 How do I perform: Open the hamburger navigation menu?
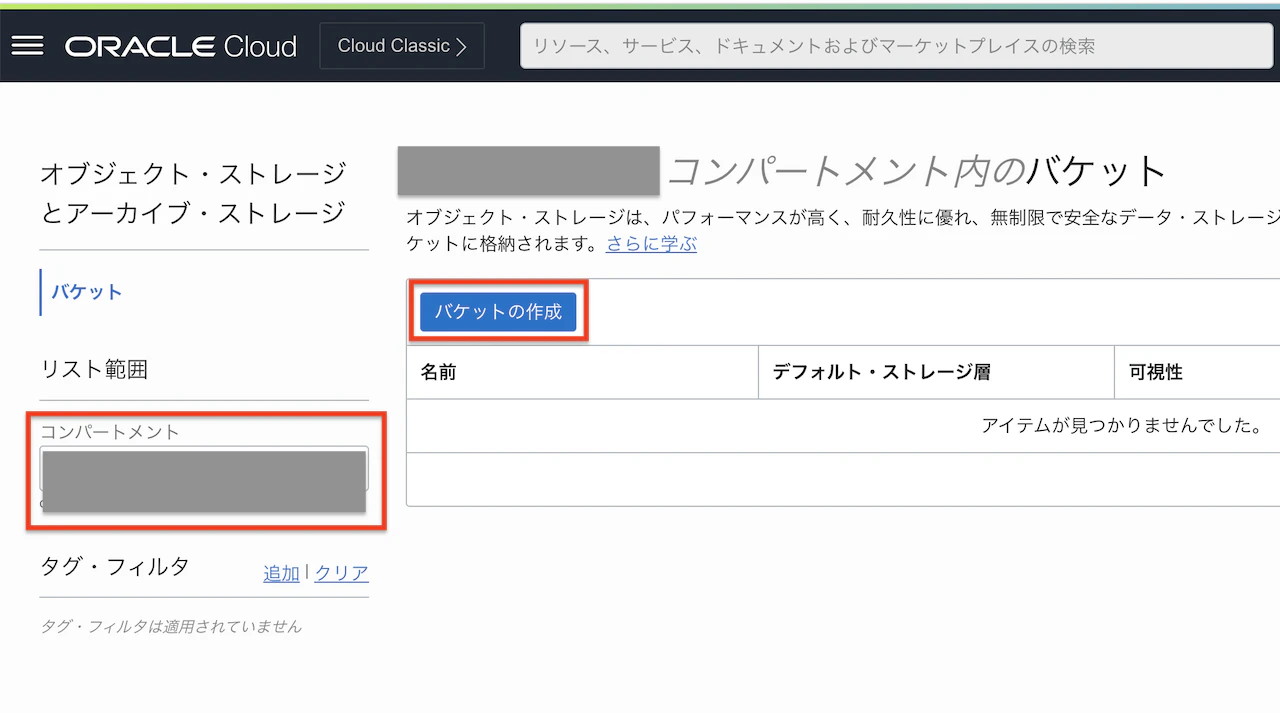pyautogui.click(x=27, y=46)
